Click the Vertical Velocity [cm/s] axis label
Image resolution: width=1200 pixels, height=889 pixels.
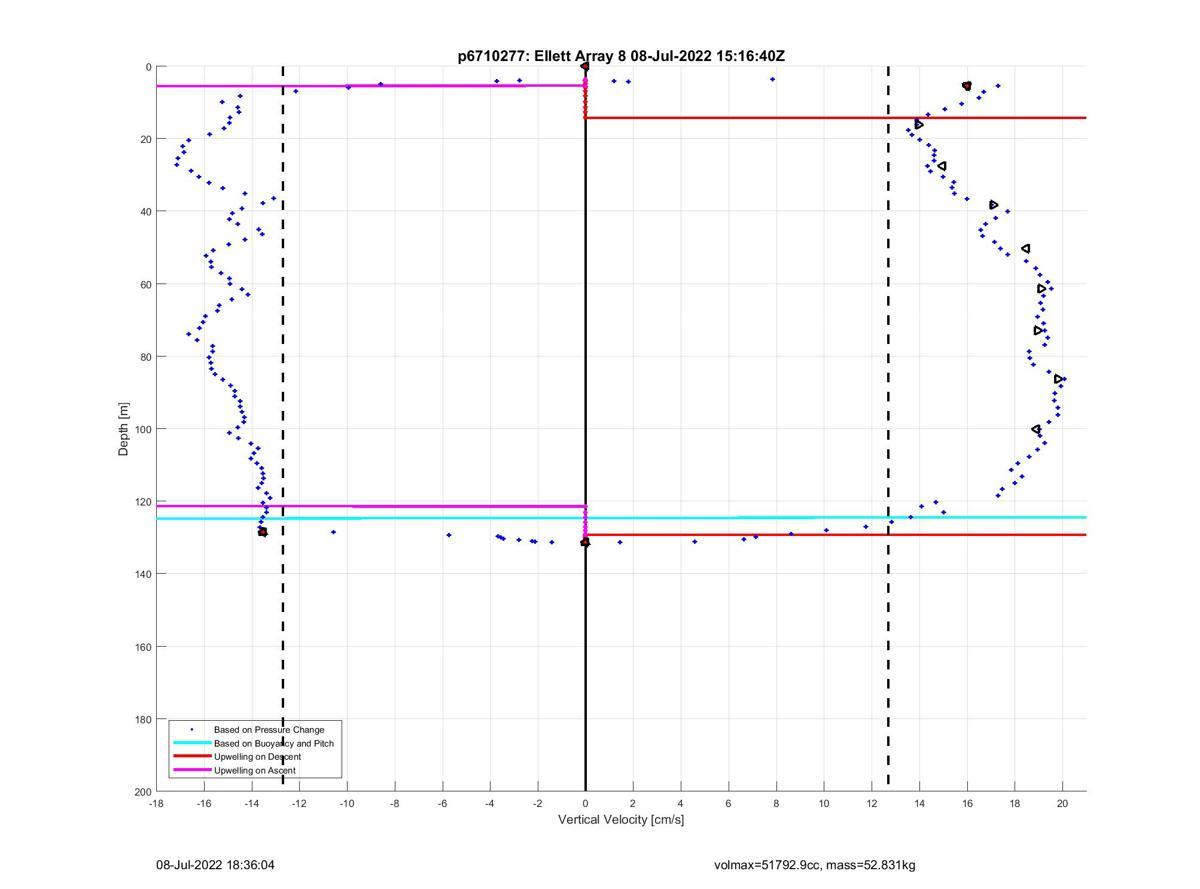pyautogui.click(x=621, y=820)
